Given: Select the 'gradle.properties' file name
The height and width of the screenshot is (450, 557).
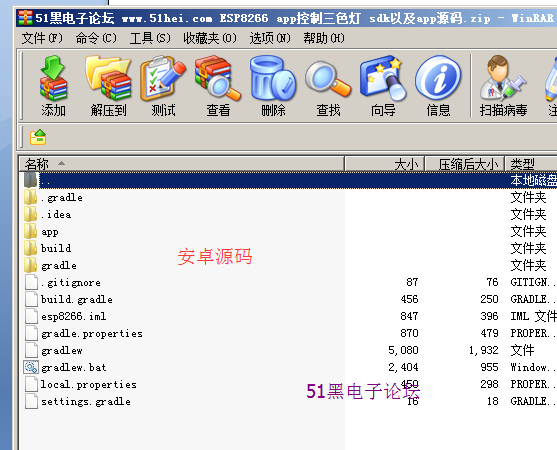Looking at the screenshot, I should click(92, 334).
